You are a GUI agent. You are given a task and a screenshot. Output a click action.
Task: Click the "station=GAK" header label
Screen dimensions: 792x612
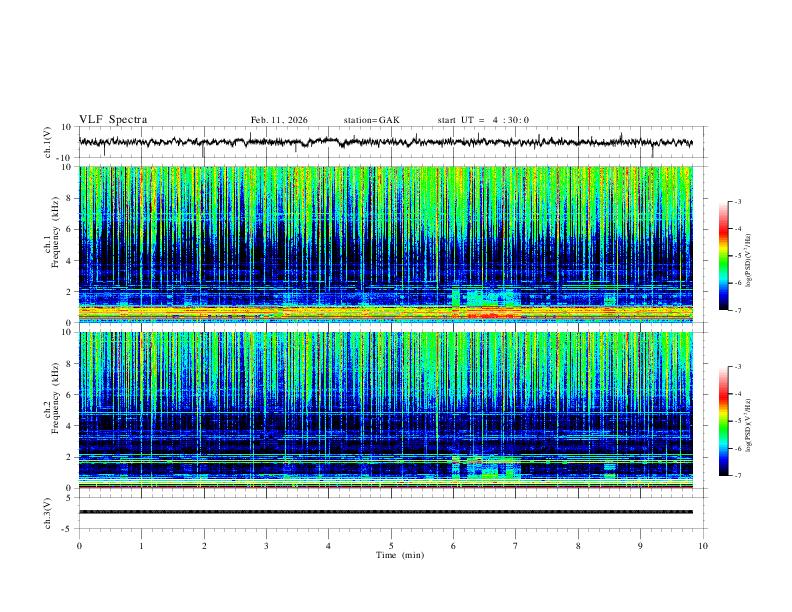[x=371, y=120]
